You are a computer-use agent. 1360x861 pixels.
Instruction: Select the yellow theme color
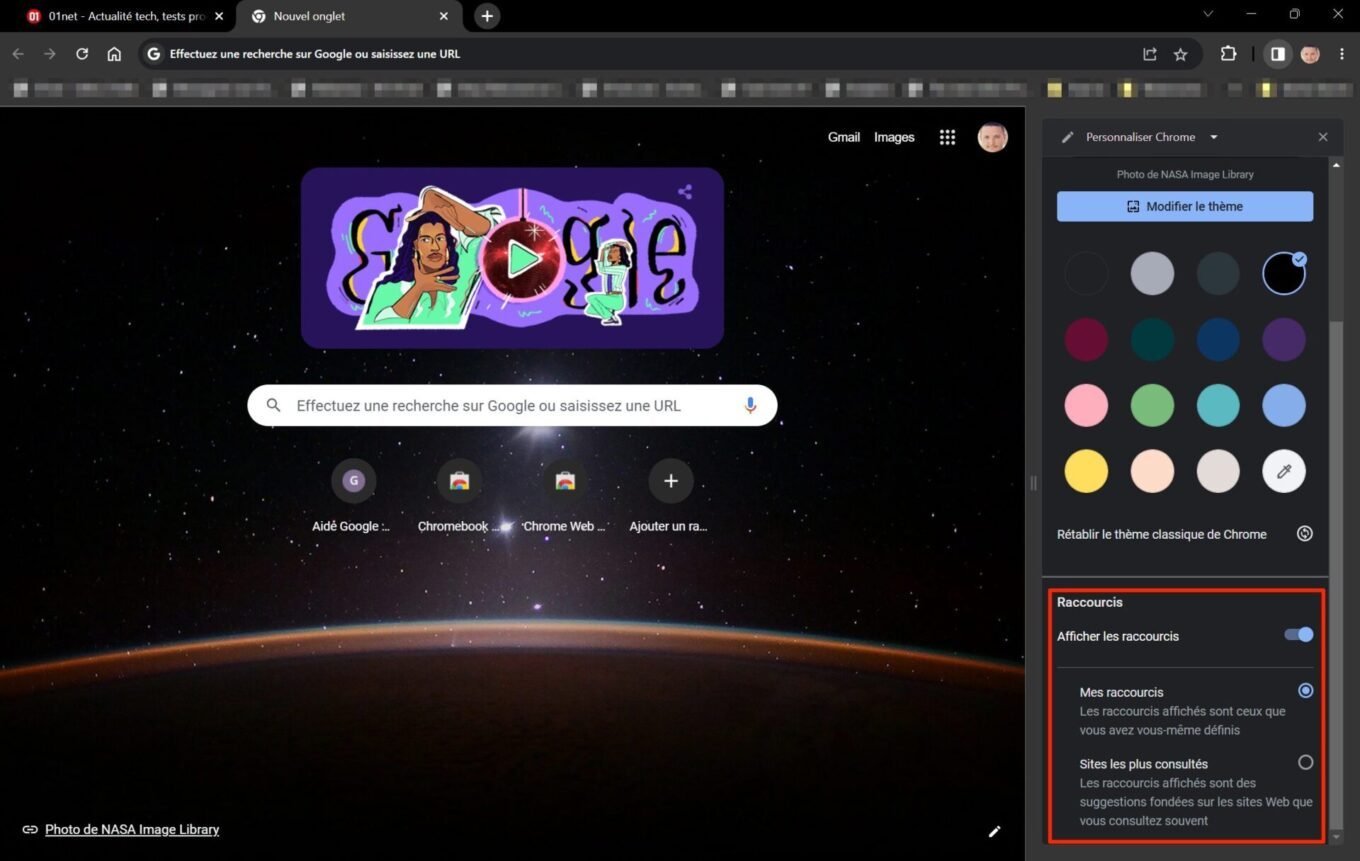coord(1086,471)
